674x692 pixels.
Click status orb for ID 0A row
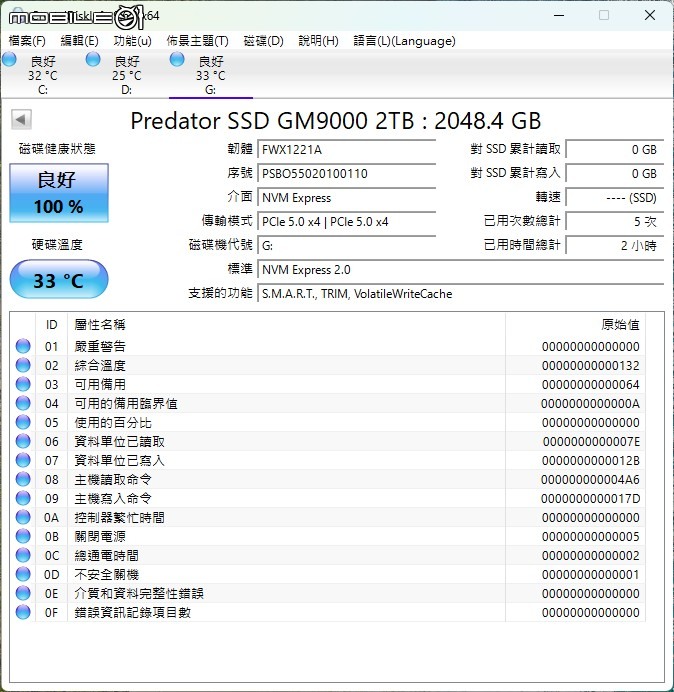(x=23, y=517)
